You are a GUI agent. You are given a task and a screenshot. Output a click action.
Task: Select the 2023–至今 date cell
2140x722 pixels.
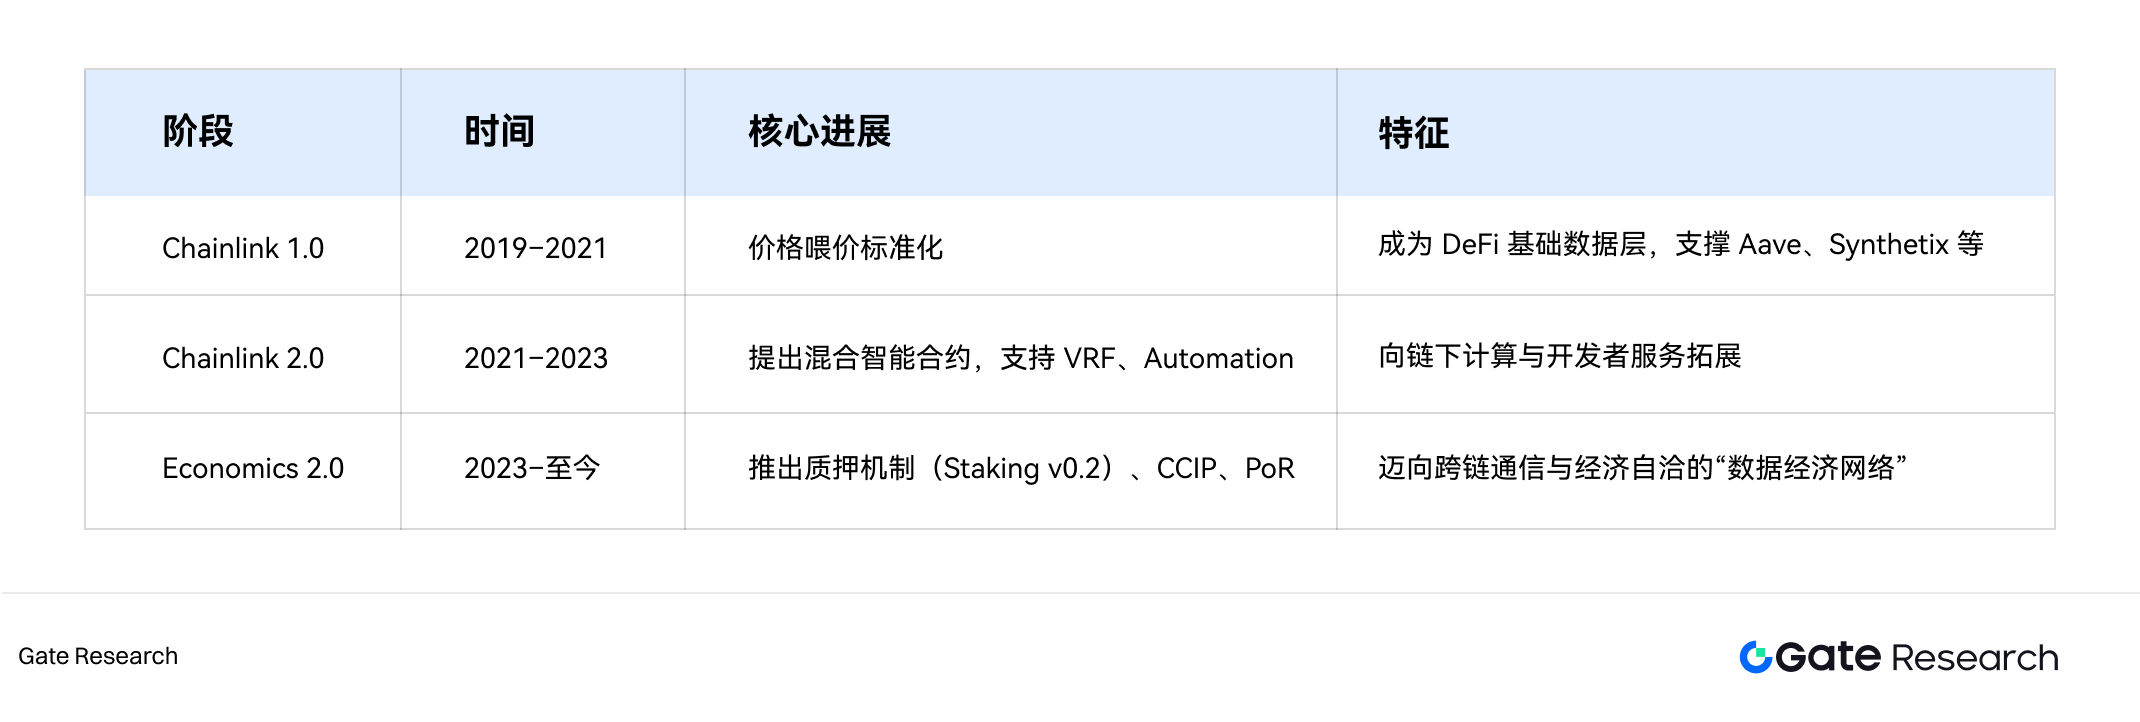click(x=532, y=468)
